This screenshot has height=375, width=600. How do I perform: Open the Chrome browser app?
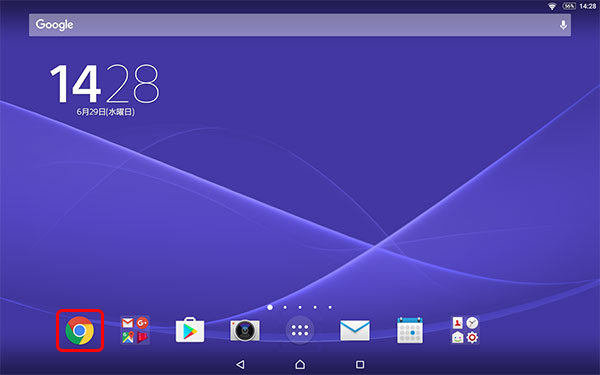pyautogui.click(x=80, y=330)
